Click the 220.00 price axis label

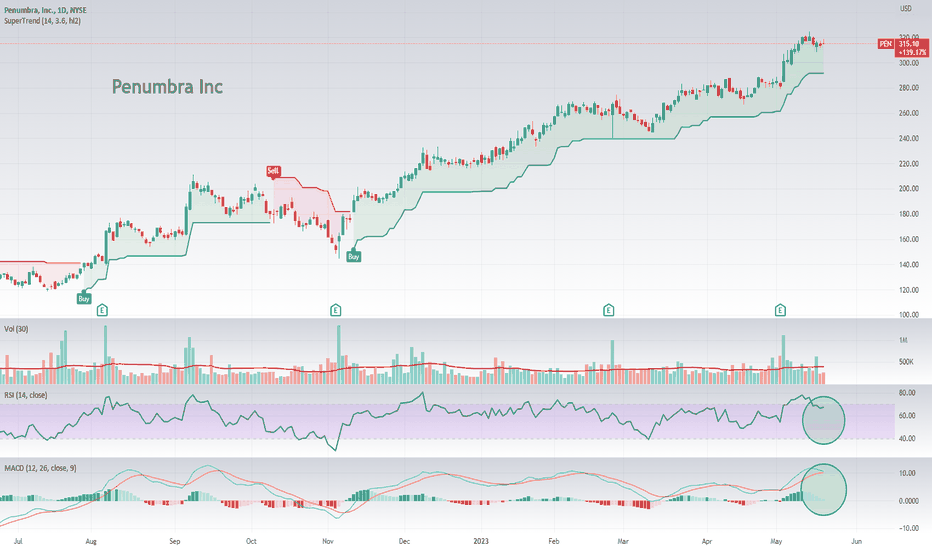point(909,164)
